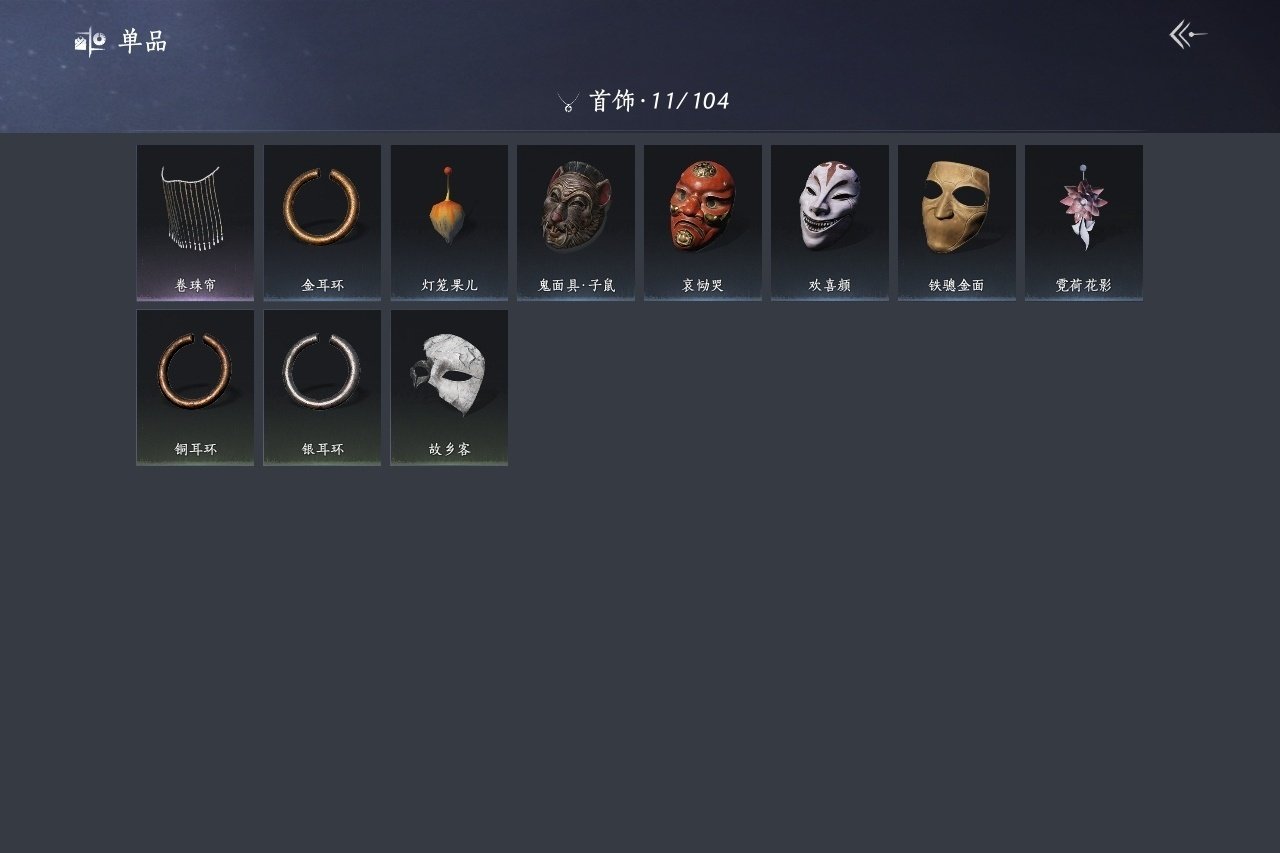Click the 故乡客 name label
Viewport: 1280px width, 853px height.
click(449, 449)
